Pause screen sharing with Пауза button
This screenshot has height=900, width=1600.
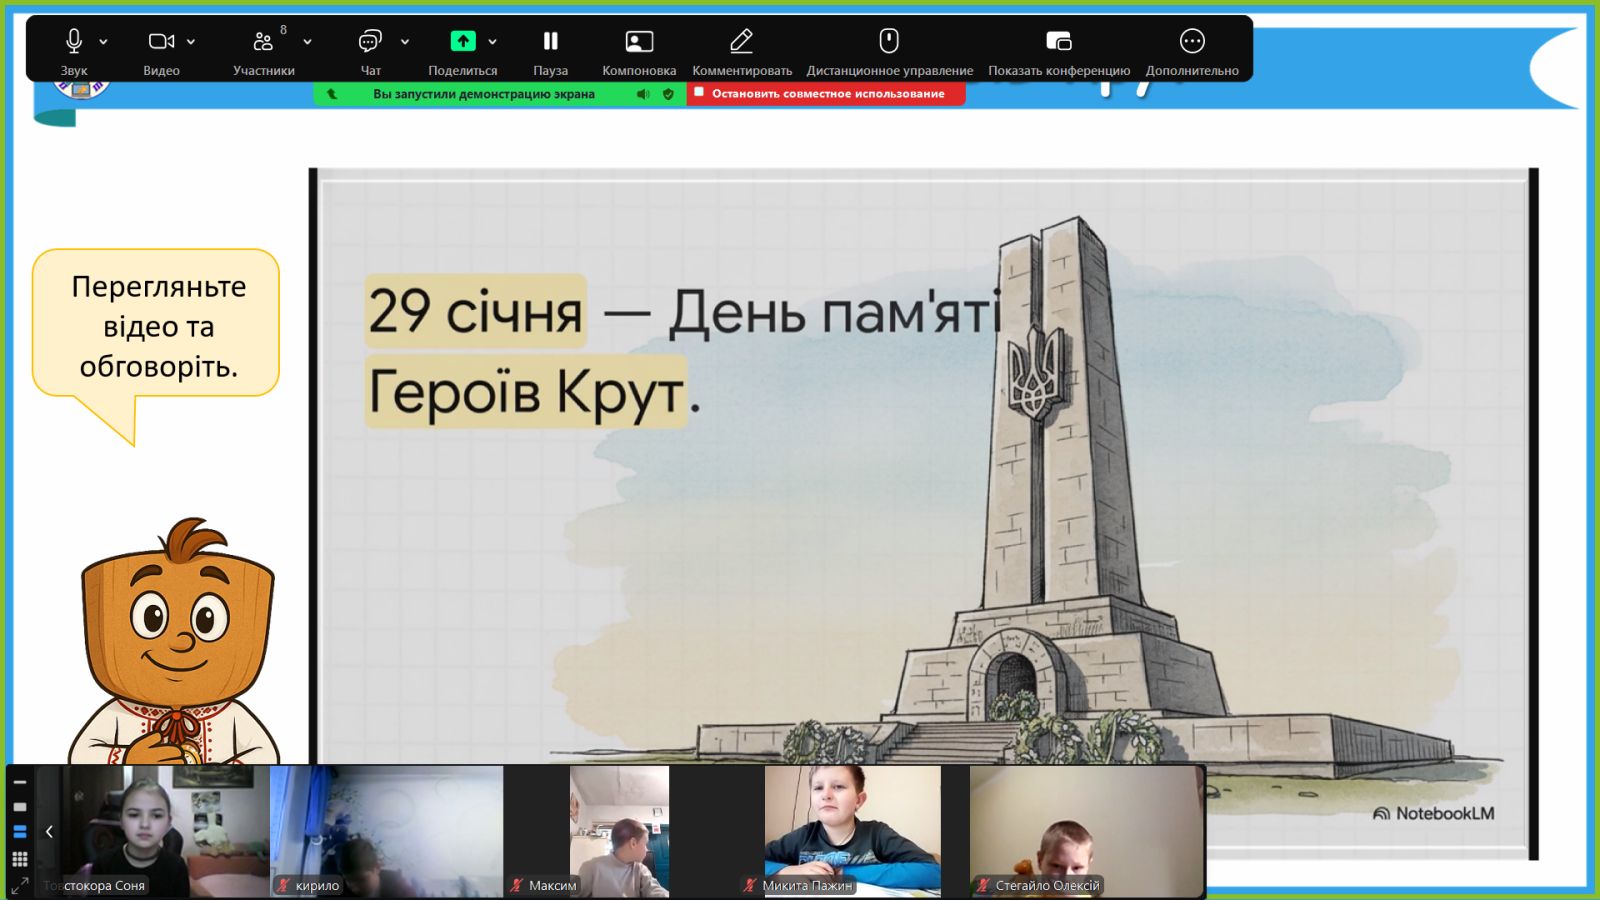(550, 42)
